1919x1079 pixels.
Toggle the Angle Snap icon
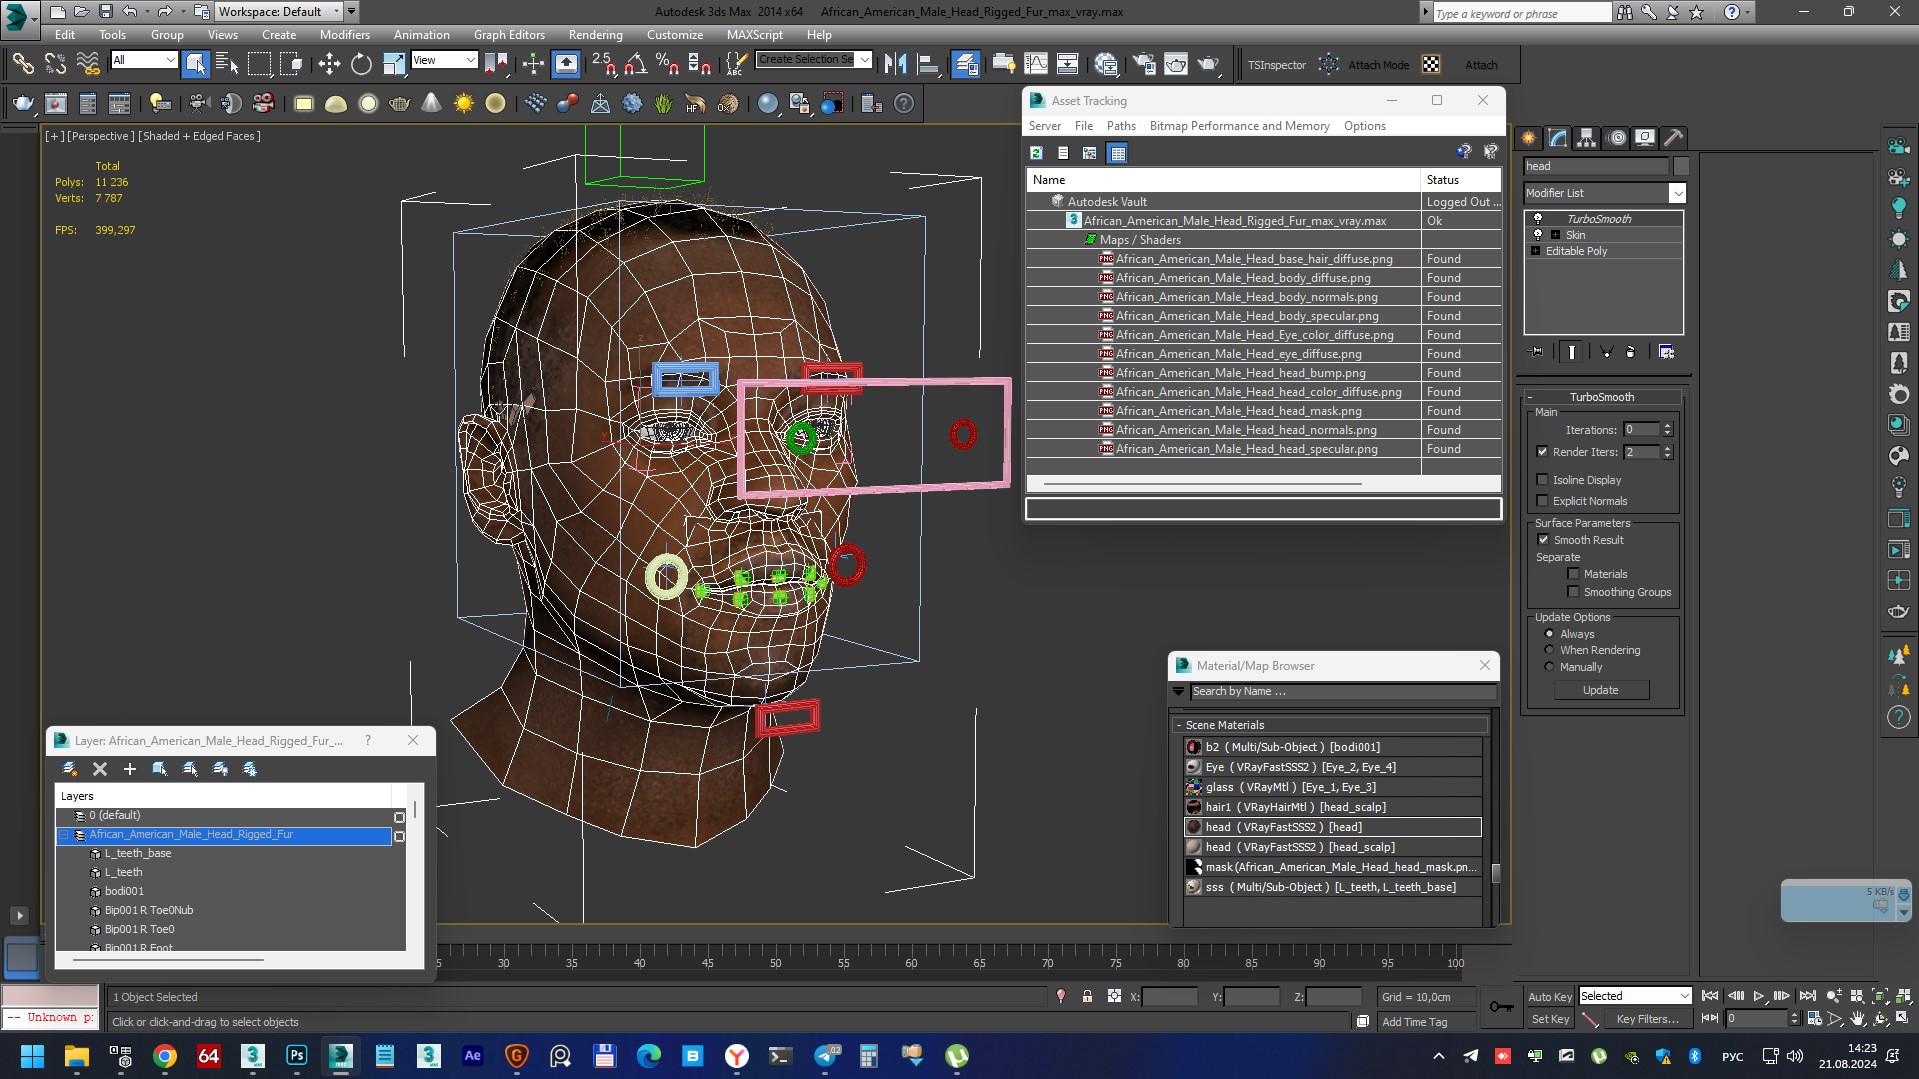coord(635,64)
